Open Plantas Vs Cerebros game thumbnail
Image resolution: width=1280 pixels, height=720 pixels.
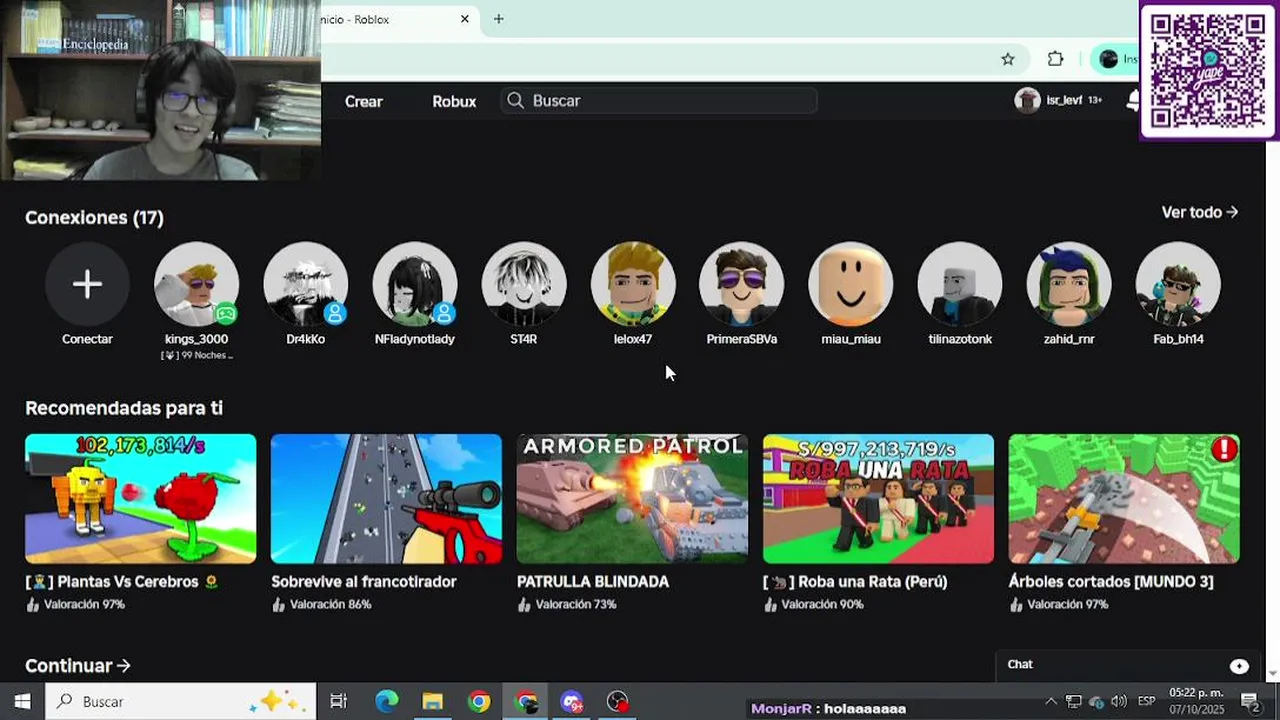click(x=140, y=498)
